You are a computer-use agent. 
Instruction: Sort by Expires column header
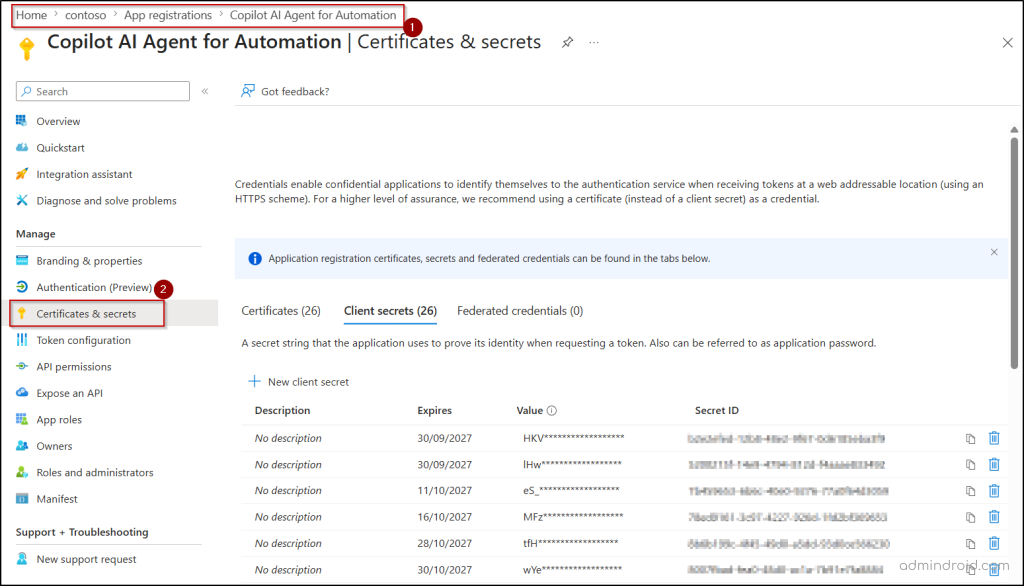(434, 411)
